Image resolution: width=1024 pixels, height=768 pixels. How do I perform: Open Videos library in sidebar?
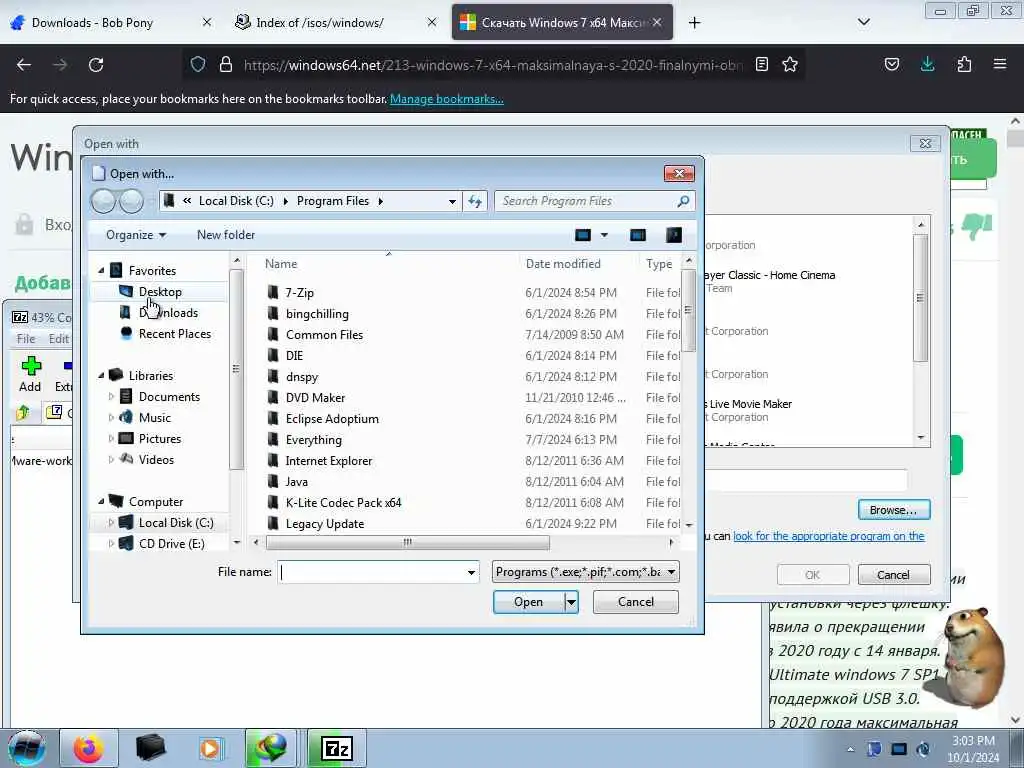[156, 459]
